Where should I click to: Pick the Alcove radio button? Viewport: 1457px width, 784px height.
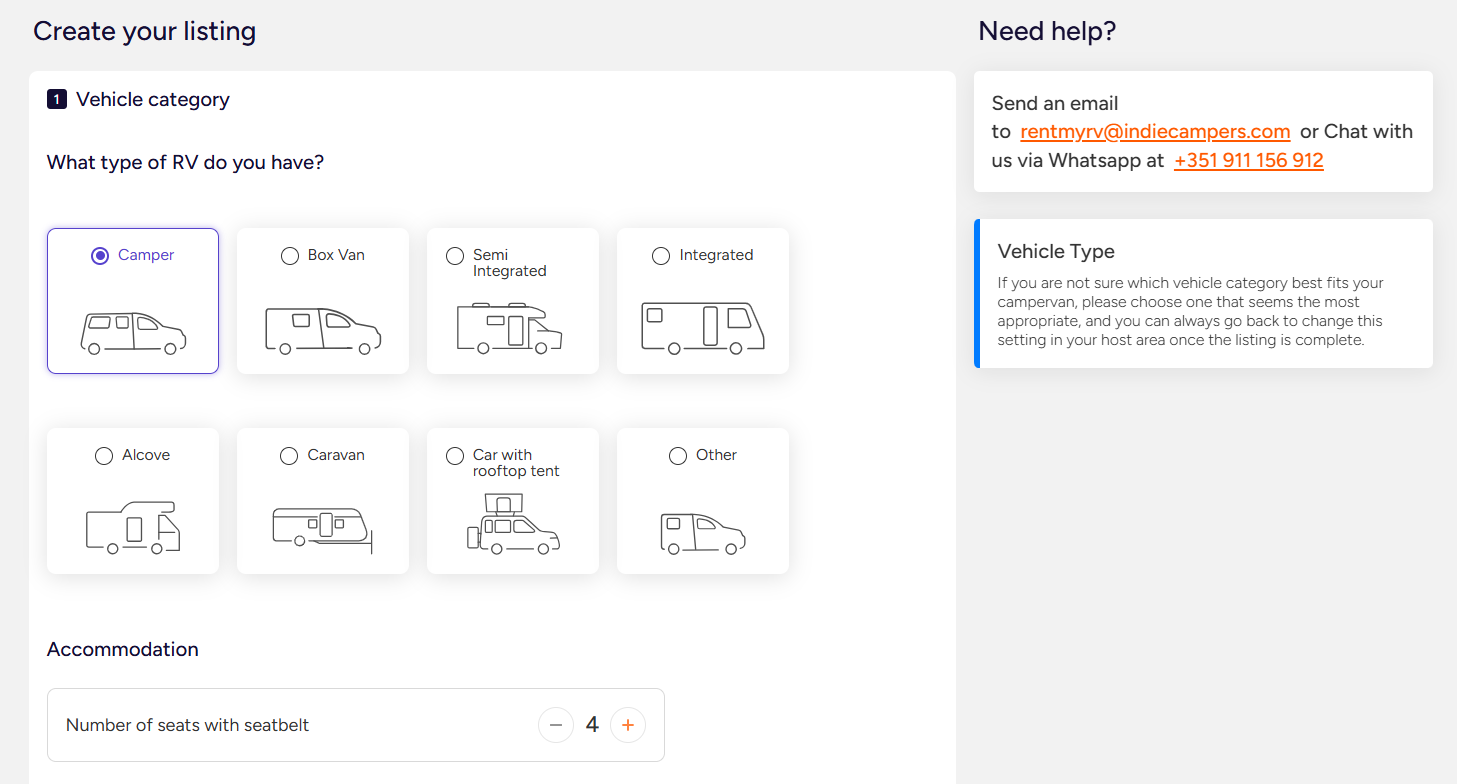(x=104, y=456)
